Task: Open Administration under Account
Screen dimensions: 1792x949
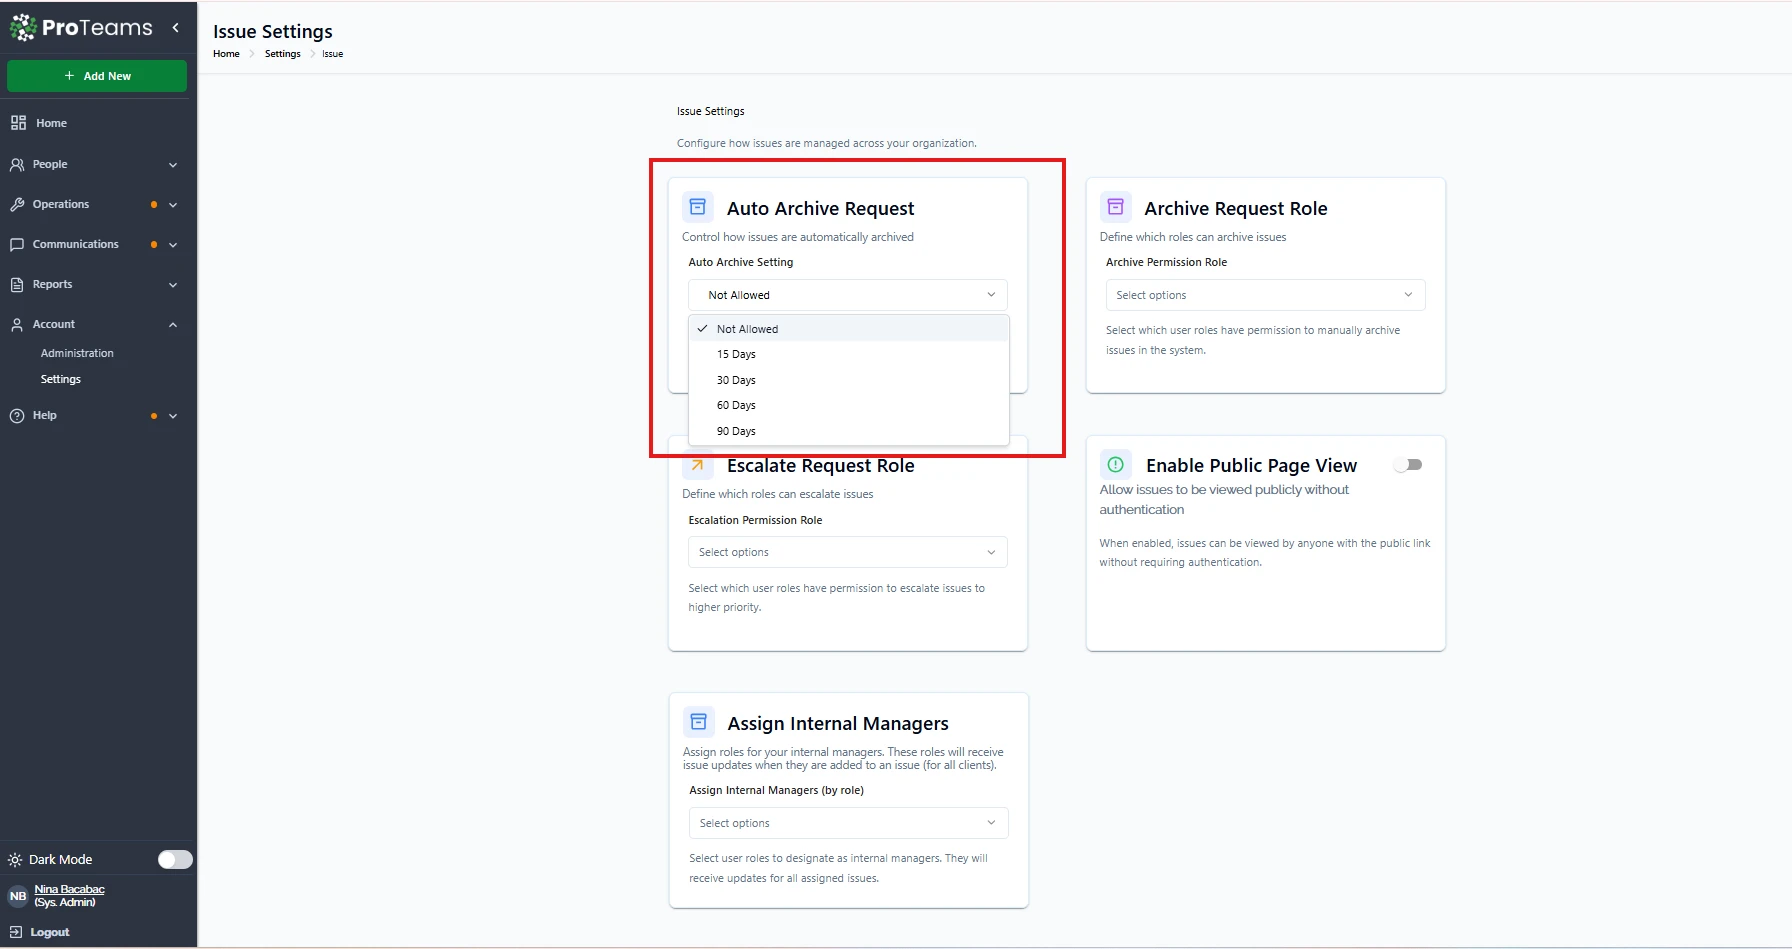Action: tap(77, 353)
